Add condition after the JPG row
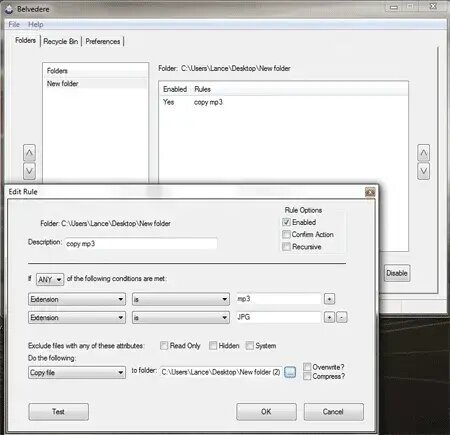Image resolution: width=450 pixels, height=435 pixels. [x=329, y=317]
